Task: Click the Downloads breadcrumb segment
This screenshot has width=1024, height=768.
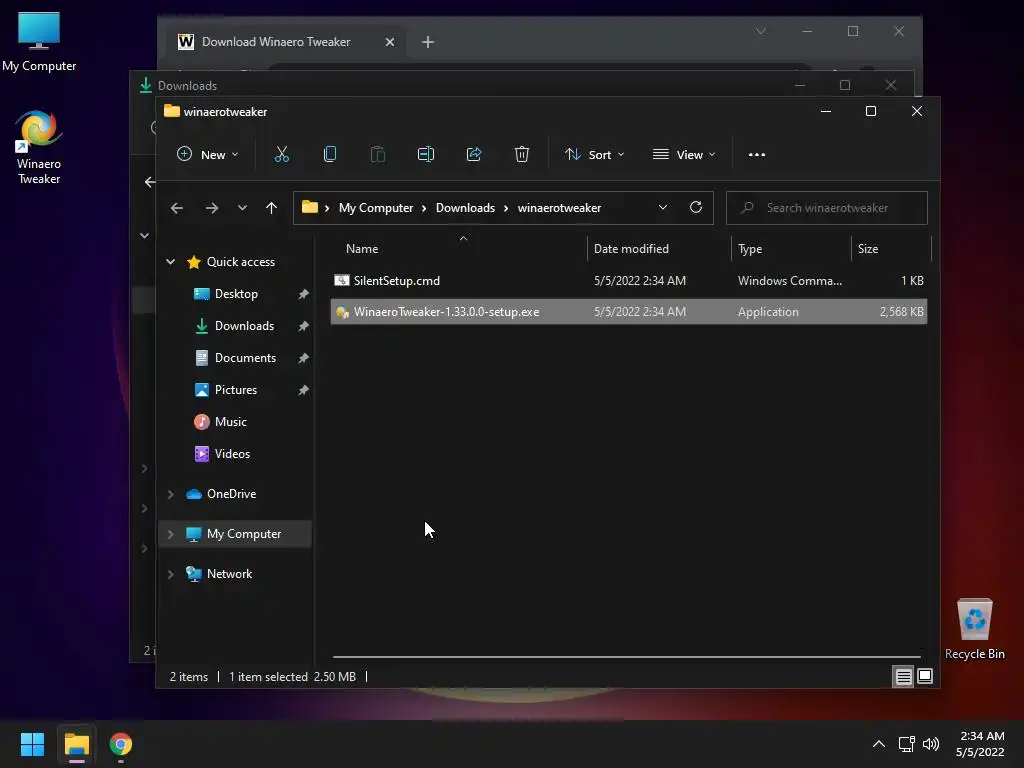Action: pos(466,208)
